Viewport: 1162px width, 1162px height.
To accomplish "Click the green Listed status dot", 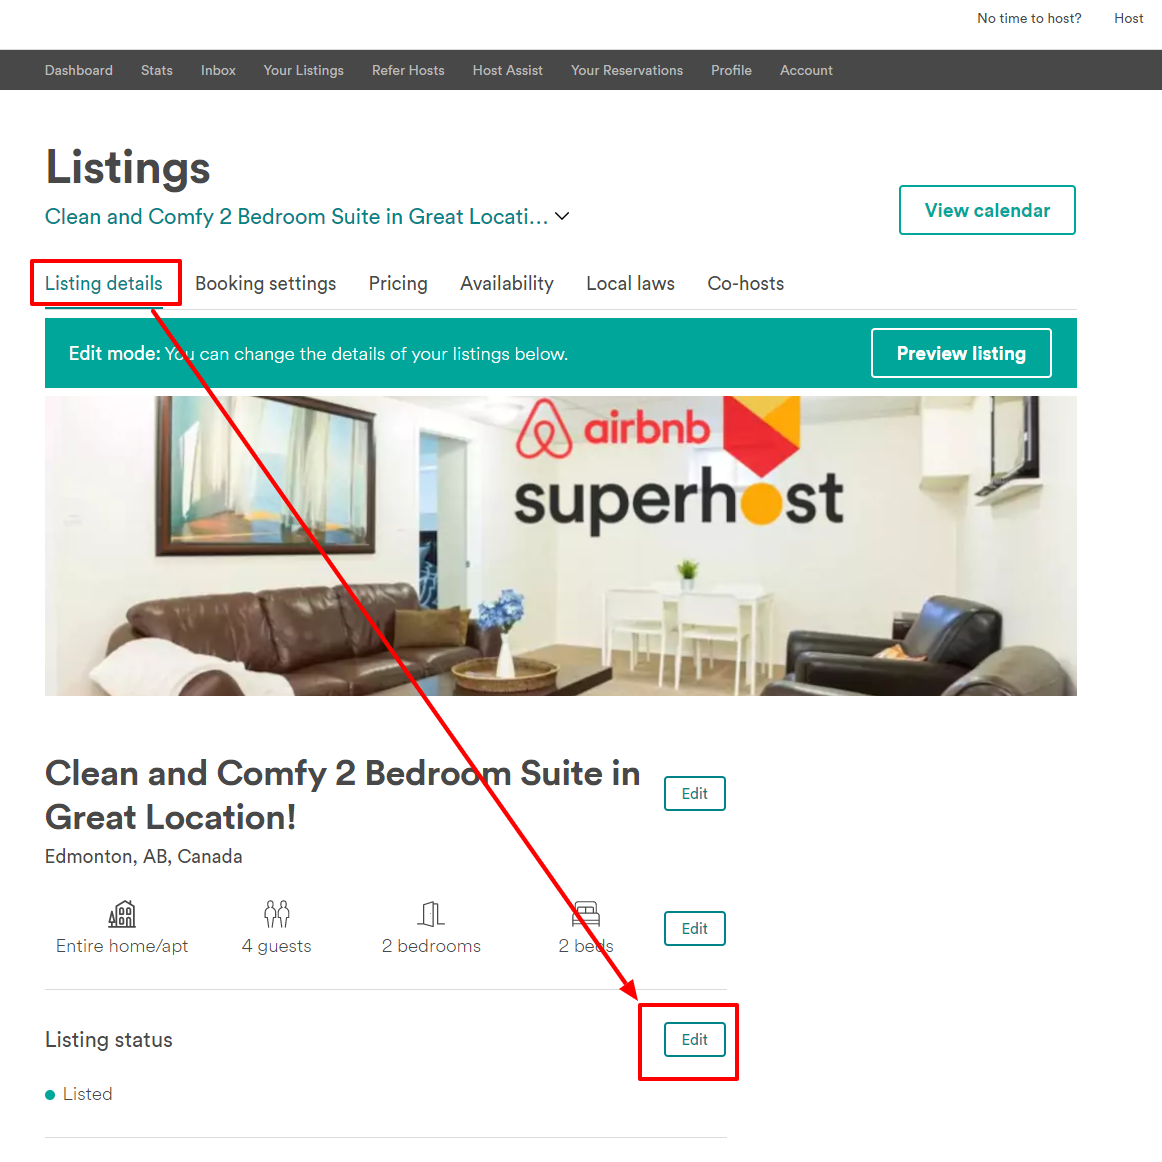I will pyautogui.click(x=50, y=1095).
